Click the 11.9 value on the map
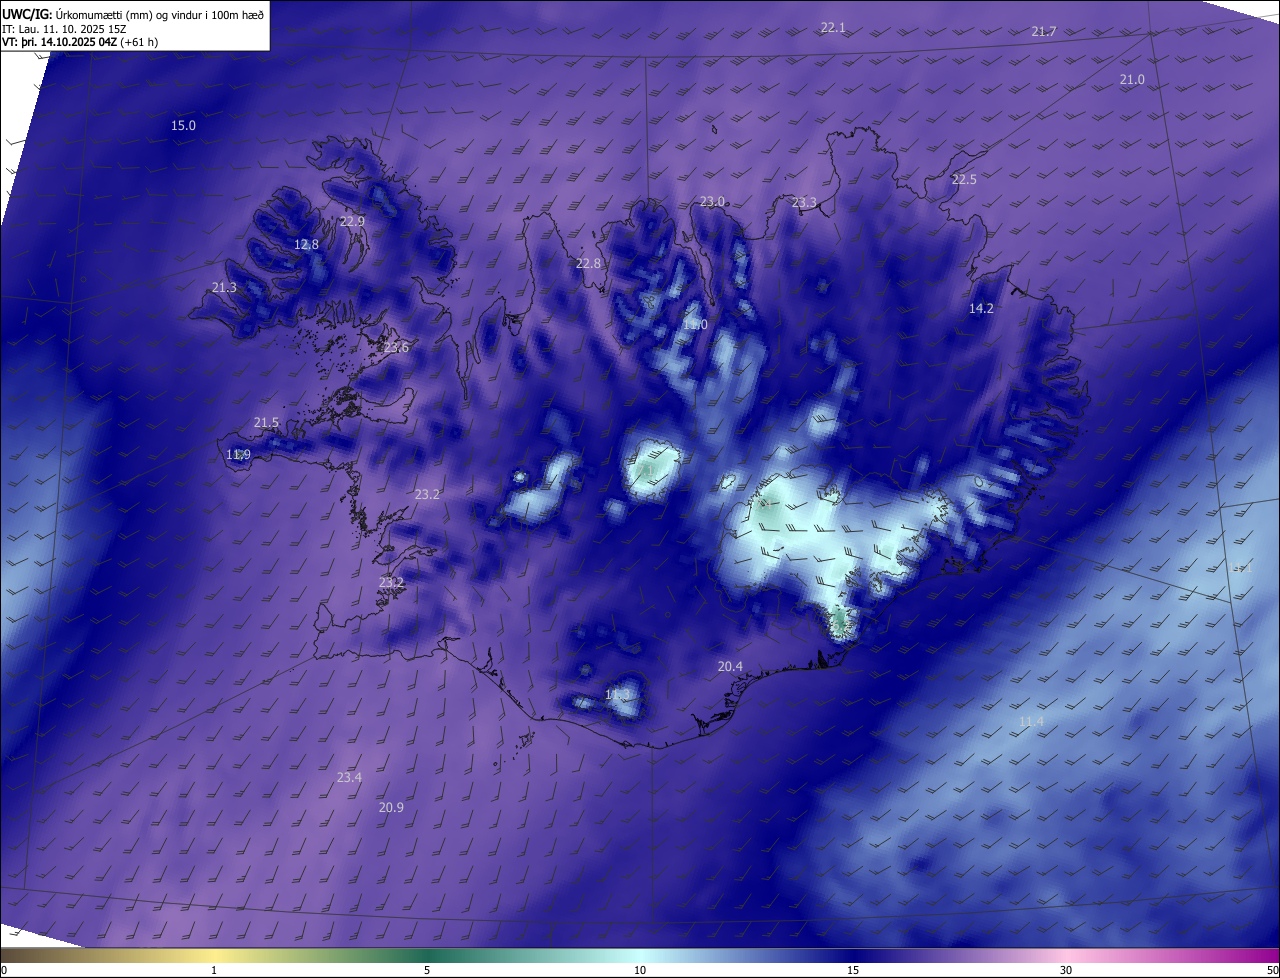Viewport: 1280px width, 978px height. 238,455
